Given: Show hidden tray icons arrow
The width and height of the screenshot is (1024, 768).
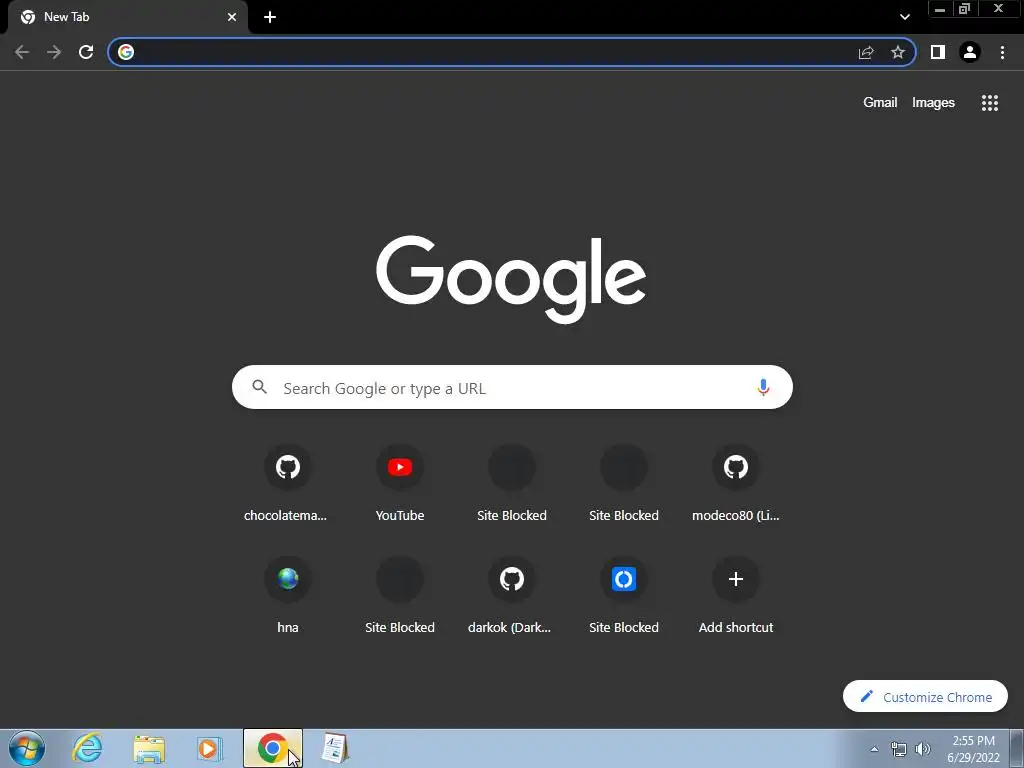Looking at the screenshot, I should click(874, 749).
